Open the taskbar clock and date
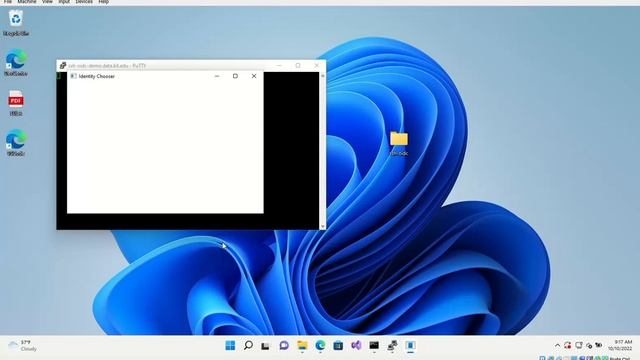Screen dimensions: 640x360 click(x=620, y=345)
